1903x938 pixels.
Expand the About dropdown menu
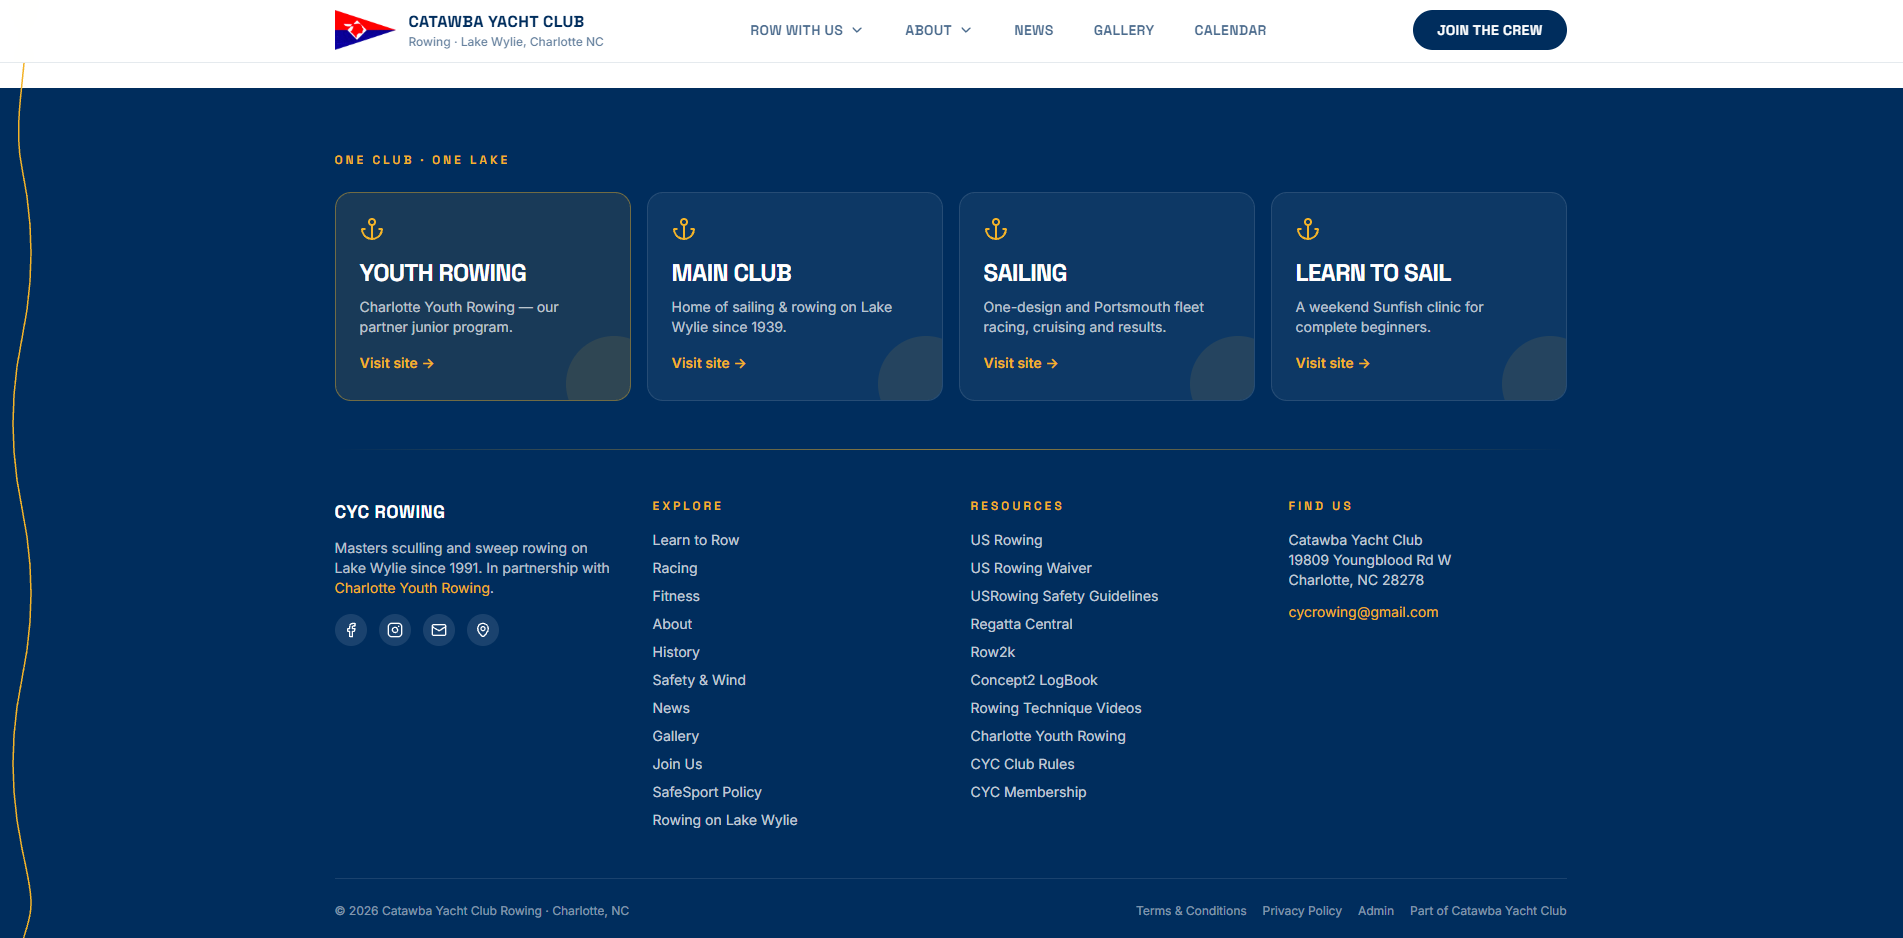pyautogui.click(x=938, y=30)
